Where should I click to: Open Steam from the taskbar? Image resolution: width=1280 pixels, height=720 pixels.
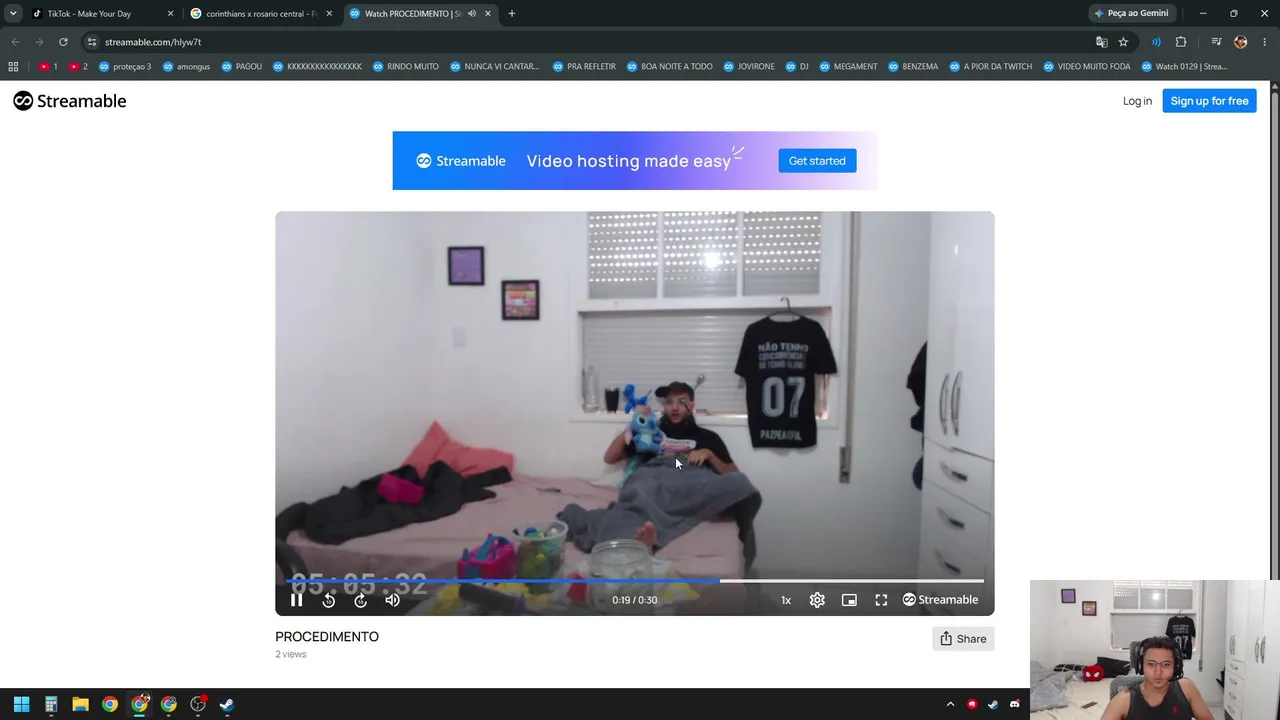pos(227,704)
